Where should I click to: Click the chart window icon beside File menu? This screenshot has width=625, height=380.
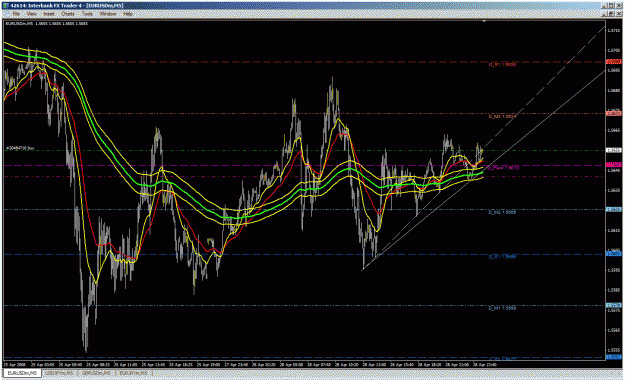6,14
